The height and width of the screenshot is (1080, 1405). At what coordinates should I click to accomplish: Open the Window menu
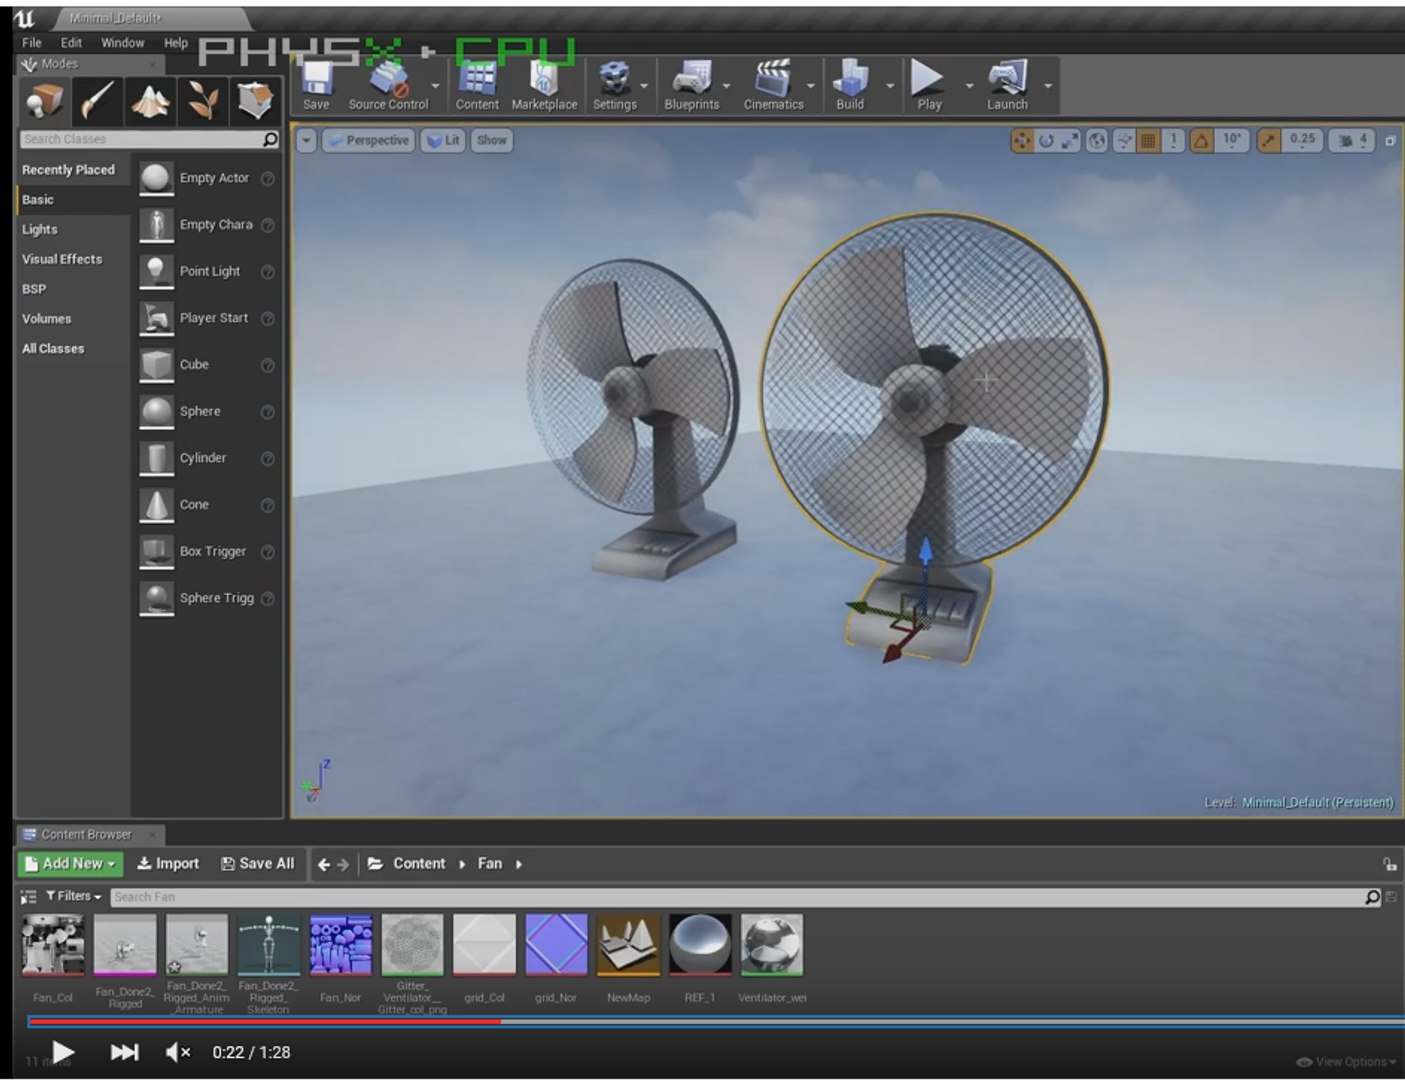[x=122, y=43]
